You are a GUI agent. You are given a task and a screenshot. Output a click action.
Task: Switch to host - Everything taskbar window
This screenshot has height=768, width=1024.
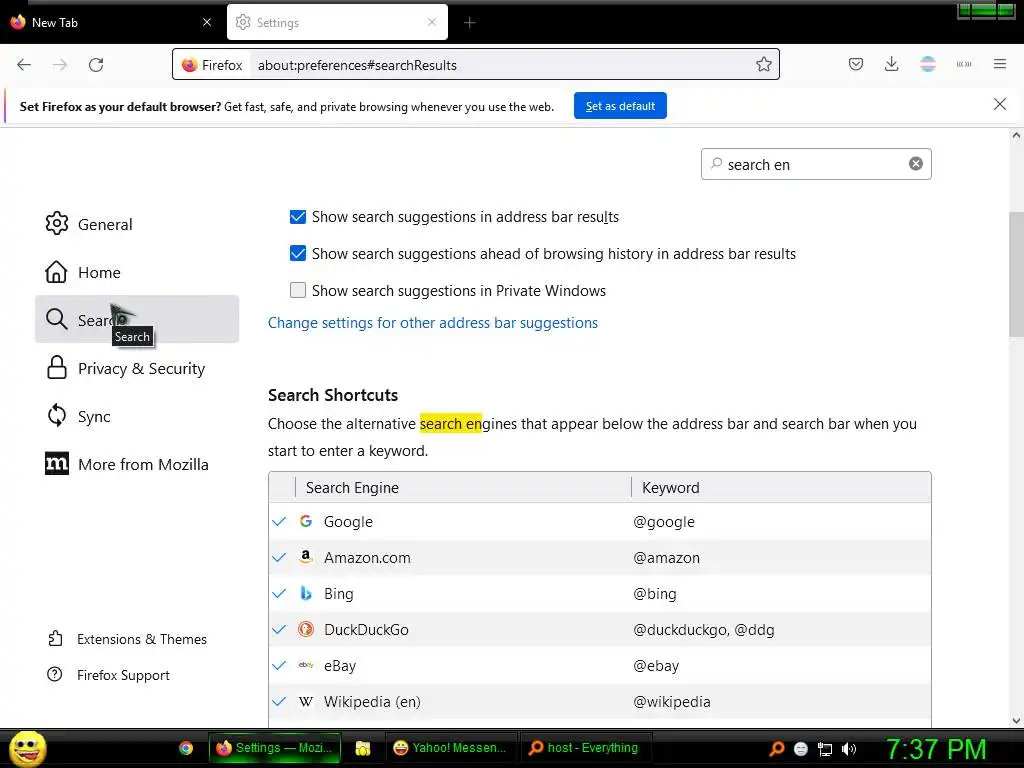pyautogui.click(x=584, y=748)
